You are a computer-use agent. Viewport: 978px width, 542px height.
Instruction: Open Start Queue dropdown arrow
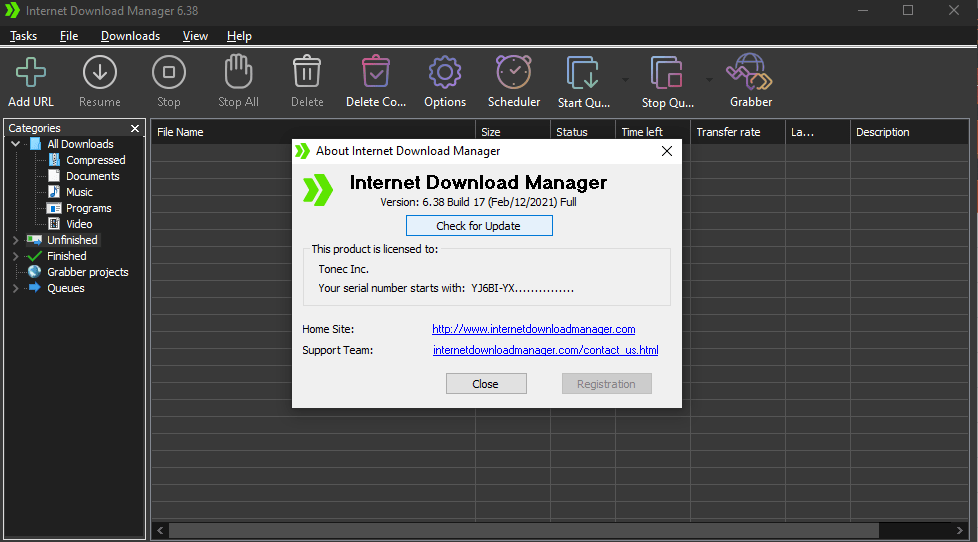(625, 80)
